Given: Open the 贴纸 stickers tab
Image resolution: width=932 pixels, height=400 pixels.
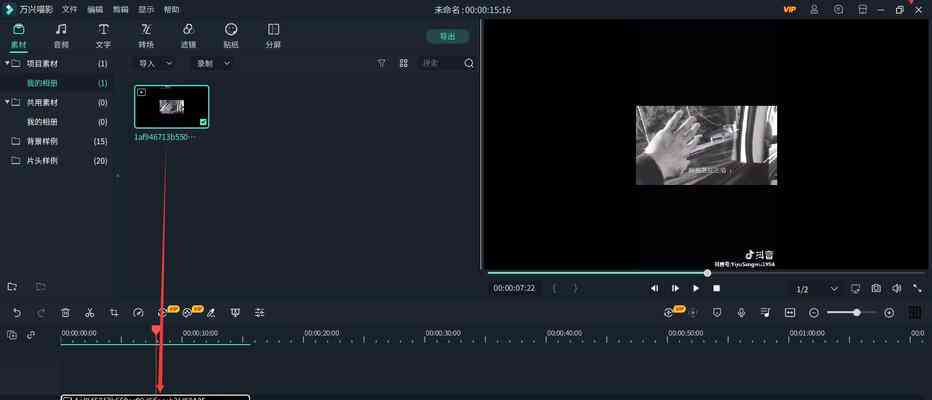Looking at the screenshot, I should tap(231, 36).
